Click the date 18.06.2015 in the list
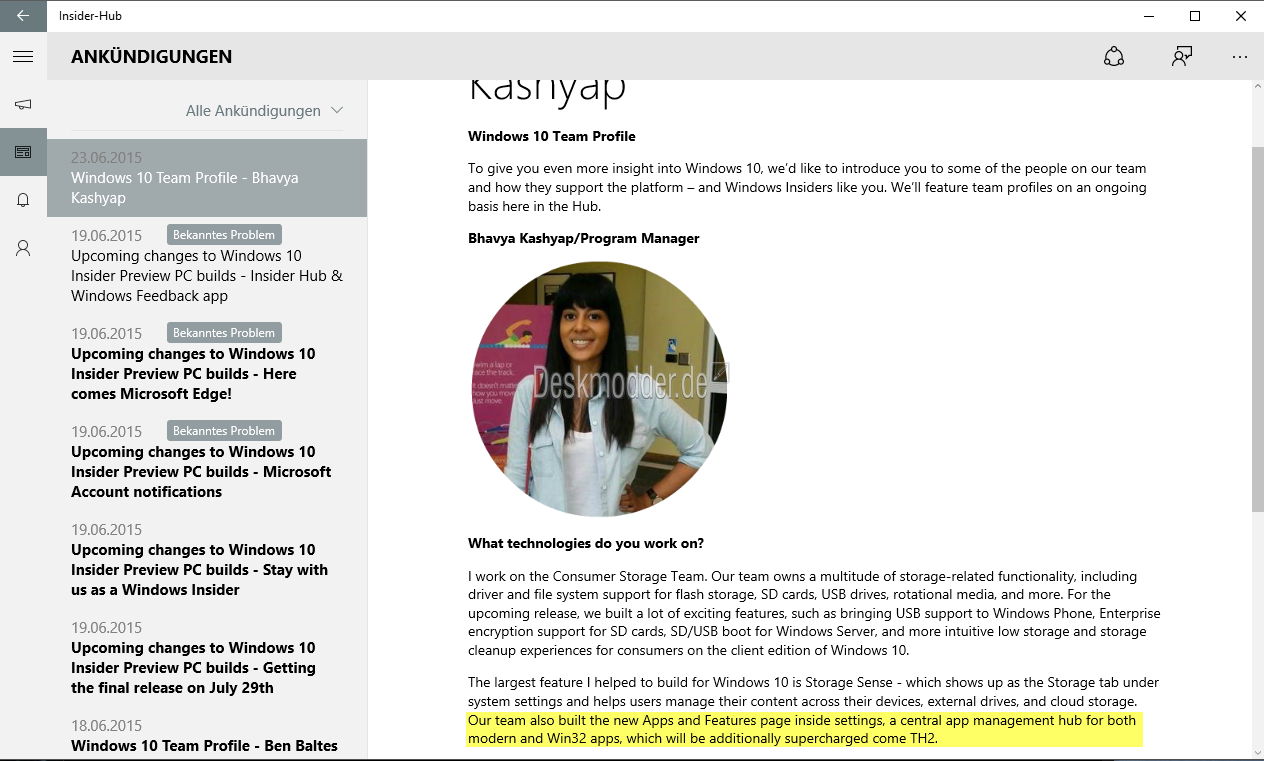Viewport: 1264px width, 761px height. 106,726
